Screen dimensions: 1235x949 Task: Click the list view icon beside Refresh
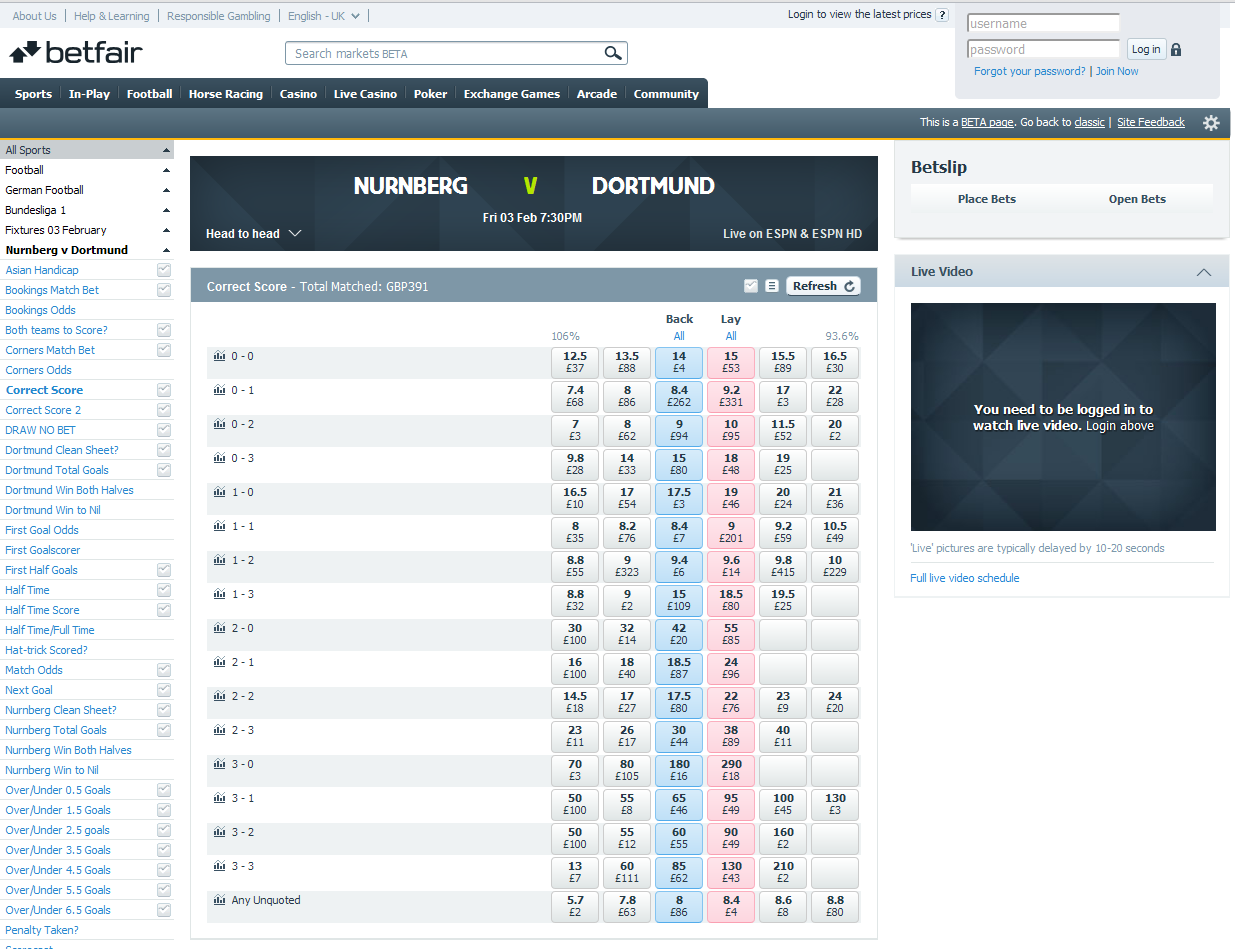pyautogui.click(x=771, y=286)
